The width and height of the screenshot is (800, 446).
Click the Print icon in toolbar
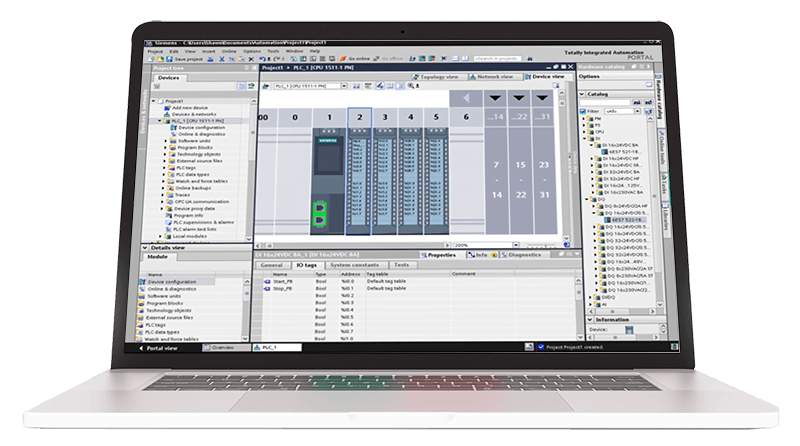coord(210,59)
